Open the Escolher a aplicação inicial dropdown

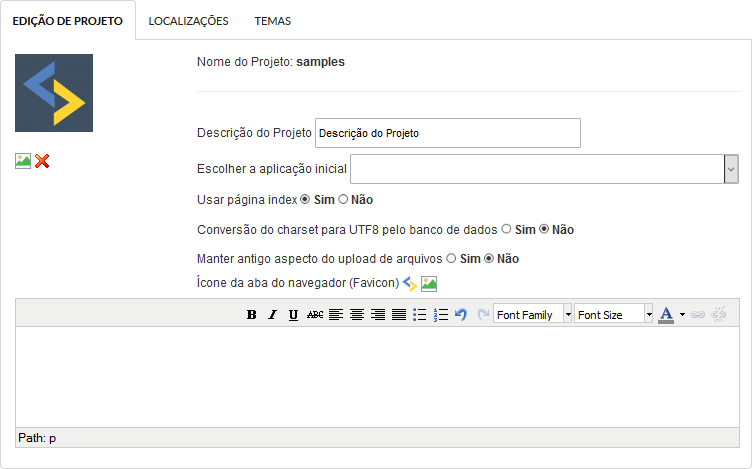(x=731, y=169)
